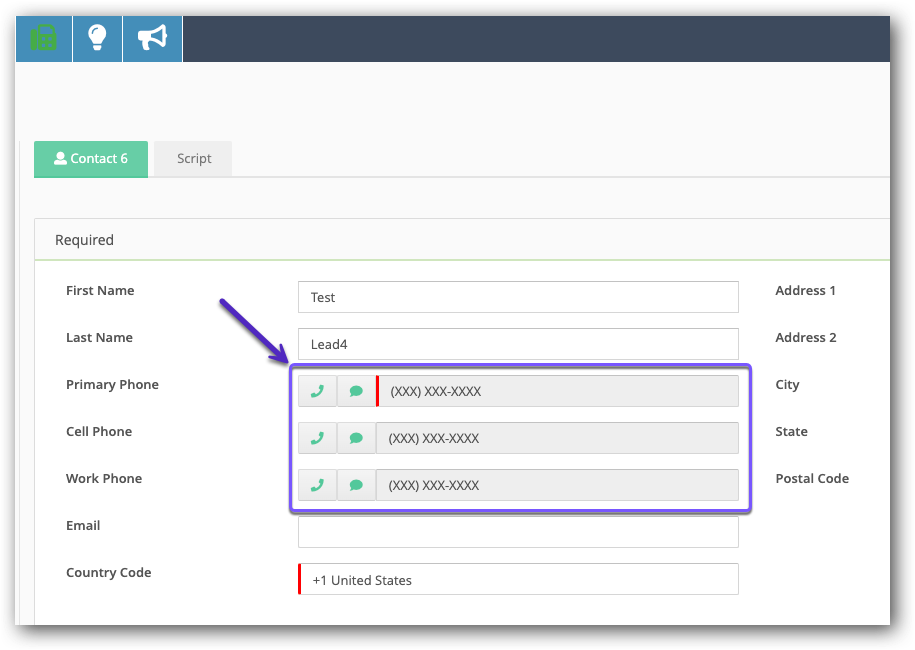This screenshot has height=650, width=915.
Task: Click the megaphone announcements icon
Action: [152, 38]
